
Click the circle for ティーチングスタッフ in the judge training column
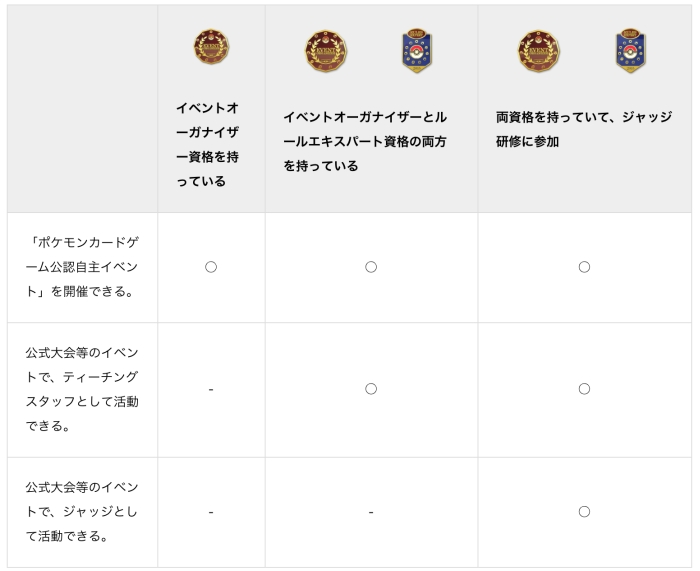584,389
